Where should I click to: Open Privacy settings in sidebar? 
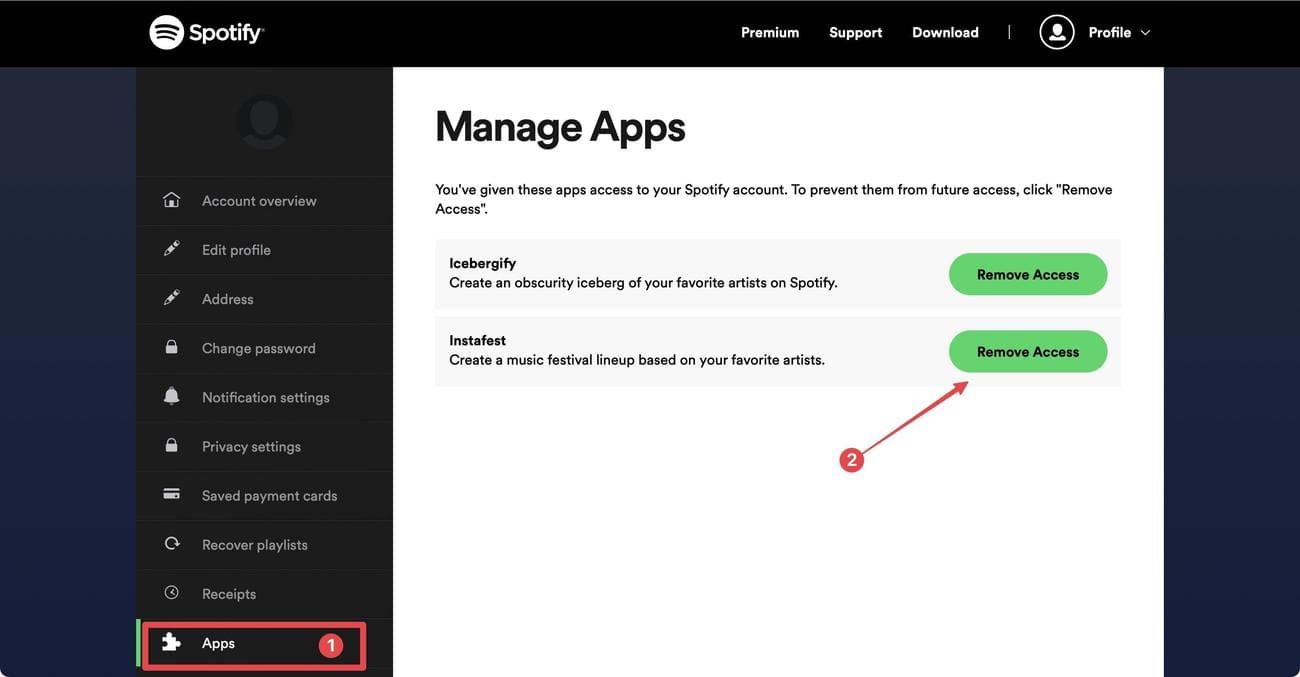pyautogui.click(x=251, y=446)
